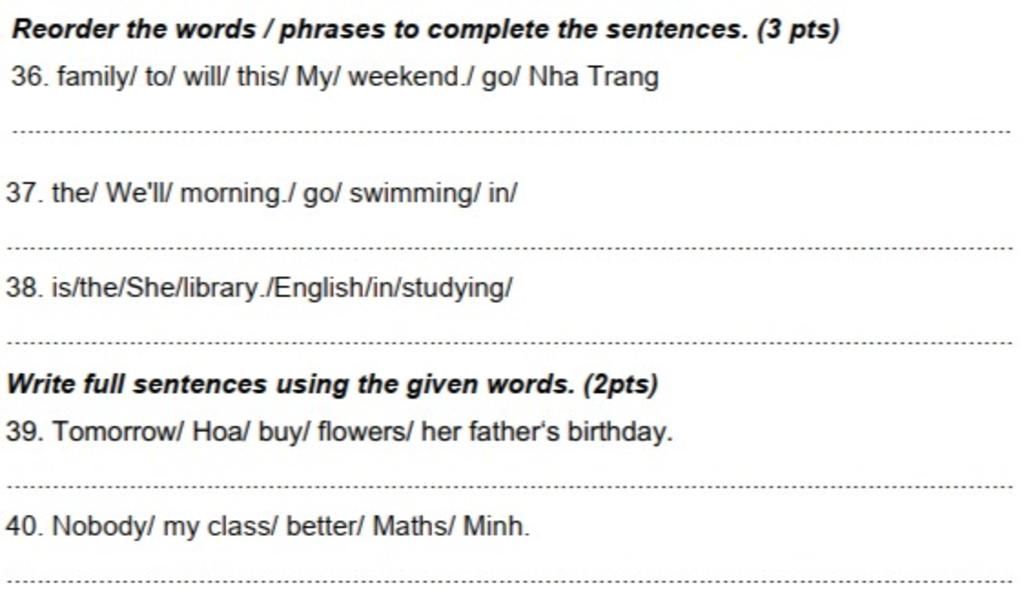The height and width of the screenshot is (610, 1024).
Task: Click 'Nobody/' in question 40
Action: click(x=103, y=526)
